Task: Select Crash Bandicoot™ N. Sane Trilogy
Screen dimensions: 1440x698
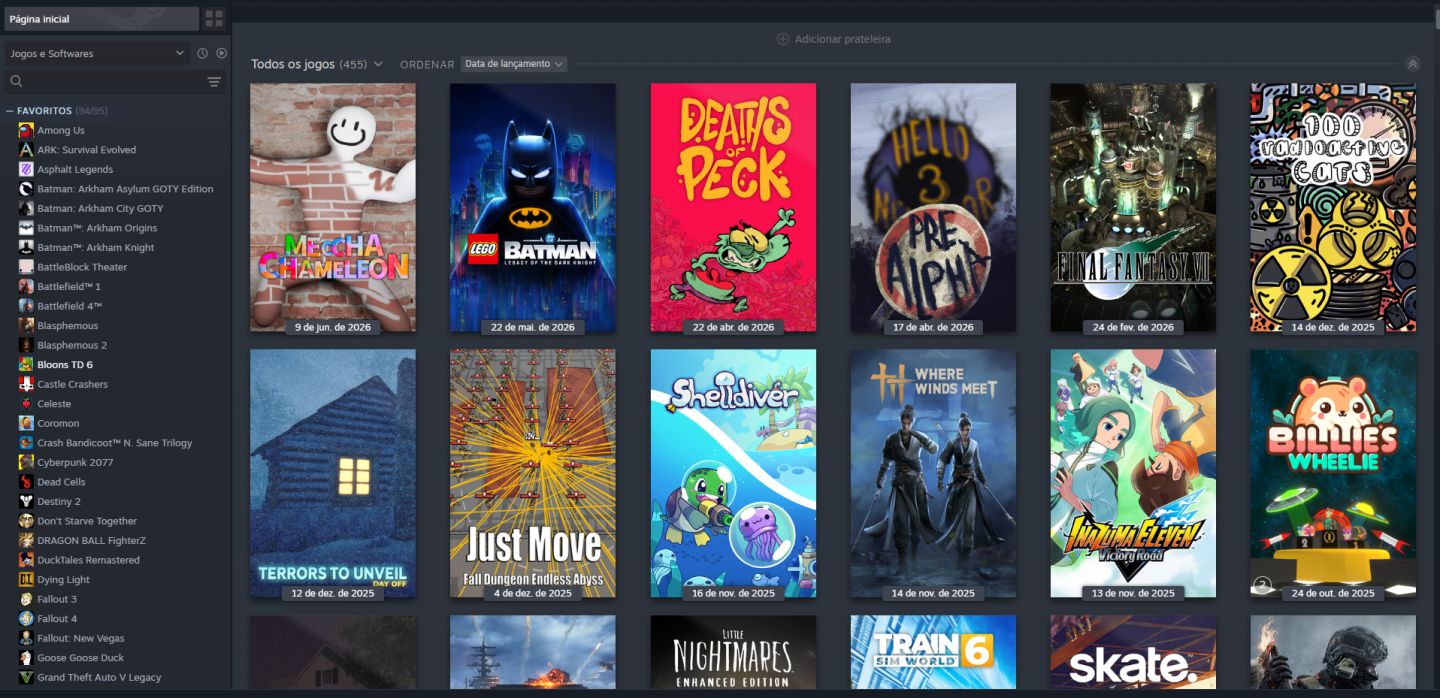Action: coord(116,443)
